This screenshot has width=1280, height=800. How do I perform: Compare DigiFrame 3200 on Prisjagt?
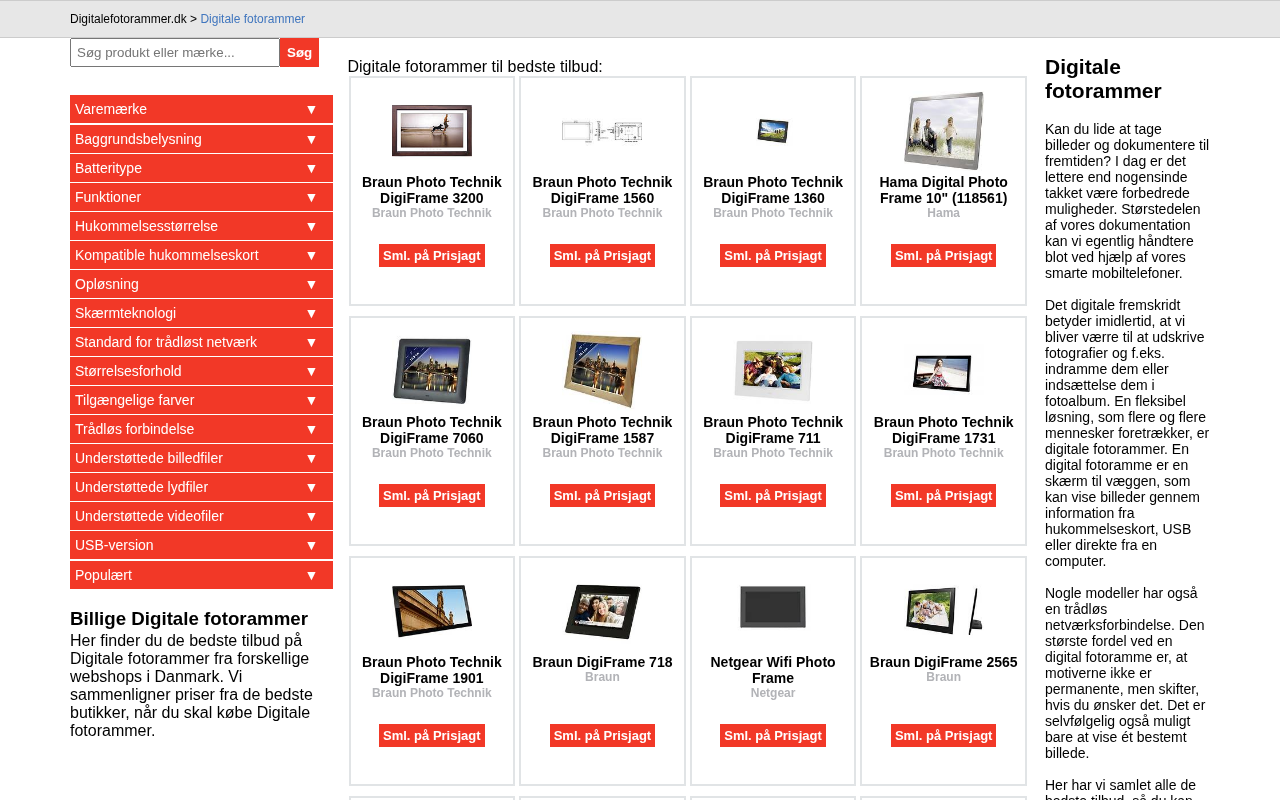(x=432, y=256)
